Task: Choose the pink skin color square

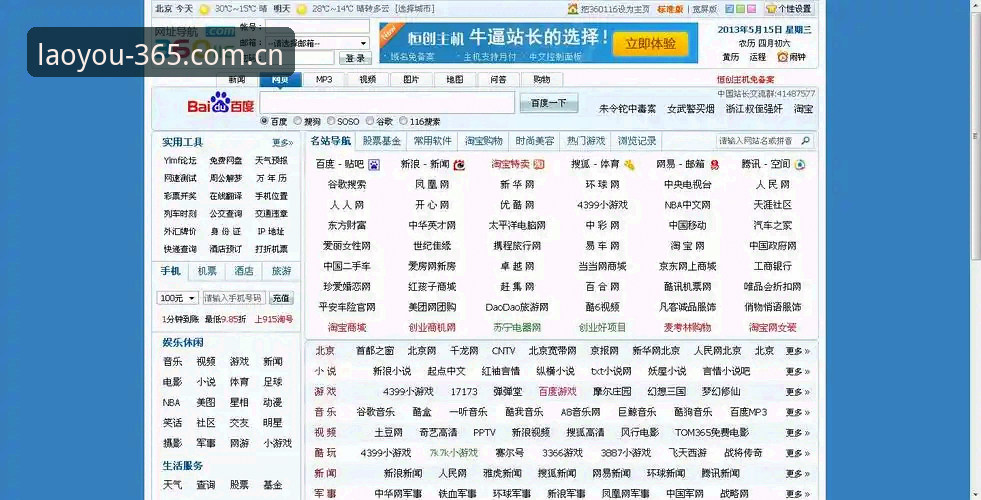Action: coord(751,9)
